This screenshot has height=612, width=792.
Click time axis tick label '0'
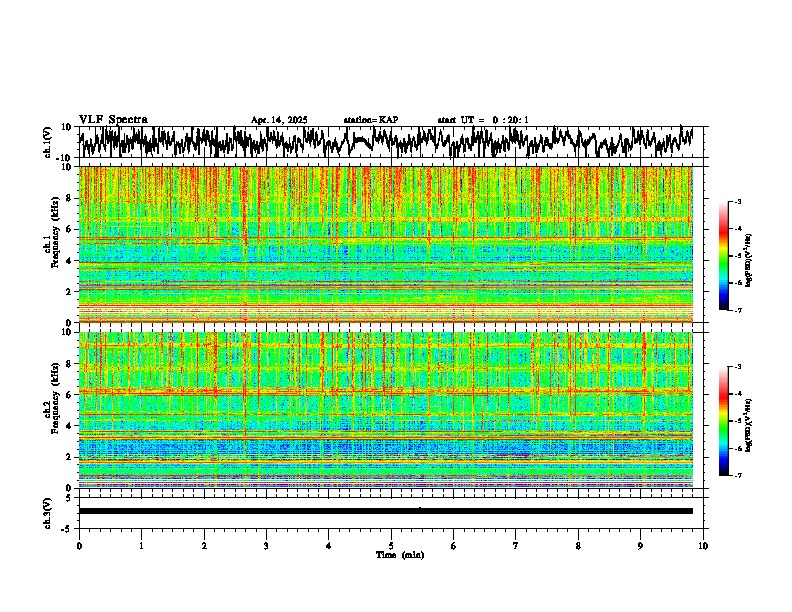[x=79, y=546]
